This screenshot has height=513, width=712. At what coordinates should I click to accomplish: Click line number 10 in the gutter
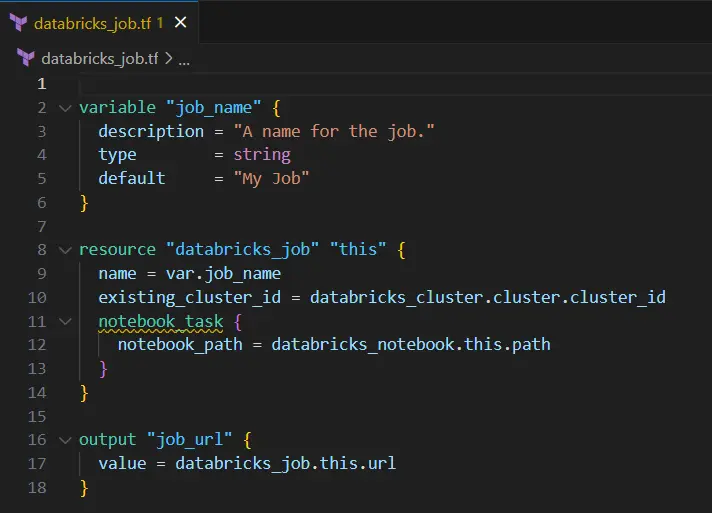point(37,298)
